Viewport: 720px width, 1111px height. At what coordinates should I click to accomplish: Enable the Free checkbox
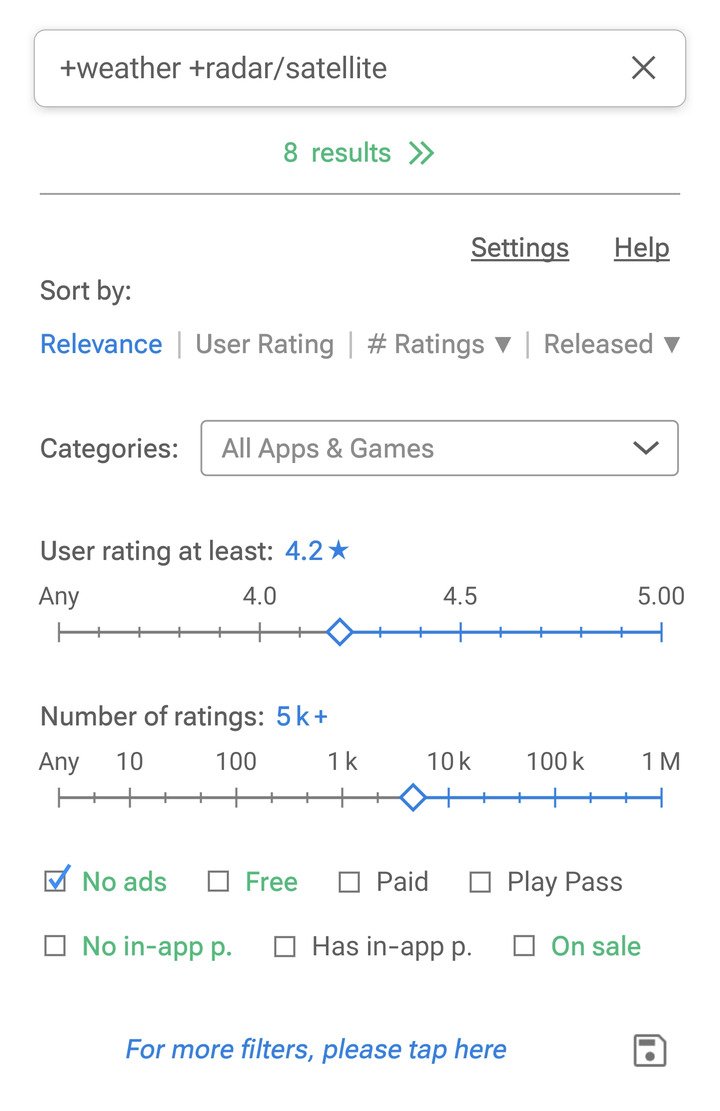click(218, 882)
